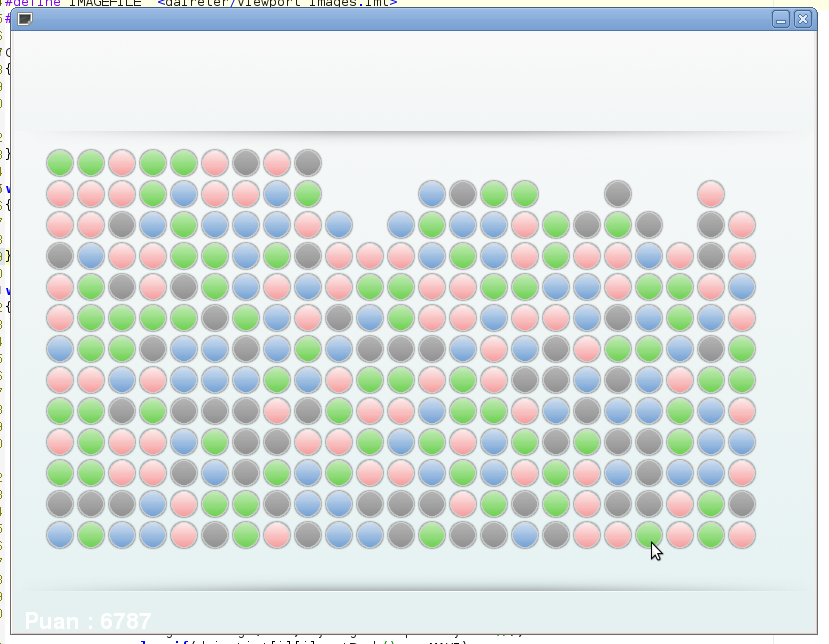Click the rightmost gray ball in the top row
Screen dimensions: 829x644
point(308,162)
